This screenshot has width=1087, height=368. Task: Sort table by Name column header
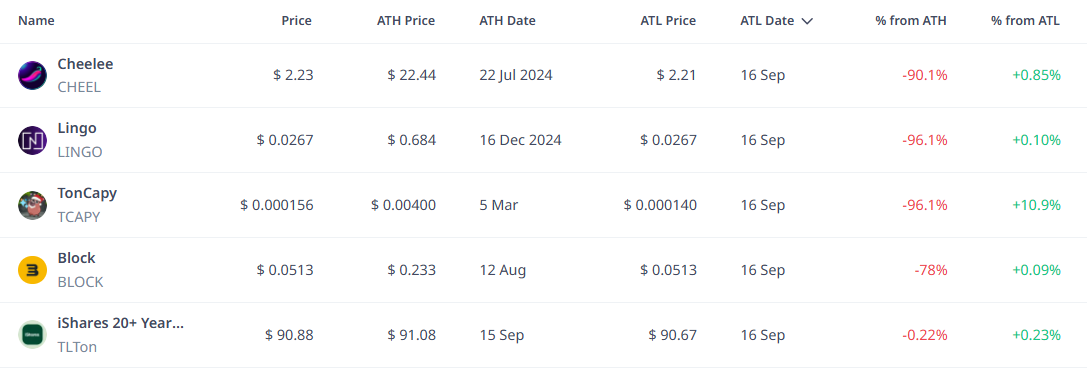[36, 21]
